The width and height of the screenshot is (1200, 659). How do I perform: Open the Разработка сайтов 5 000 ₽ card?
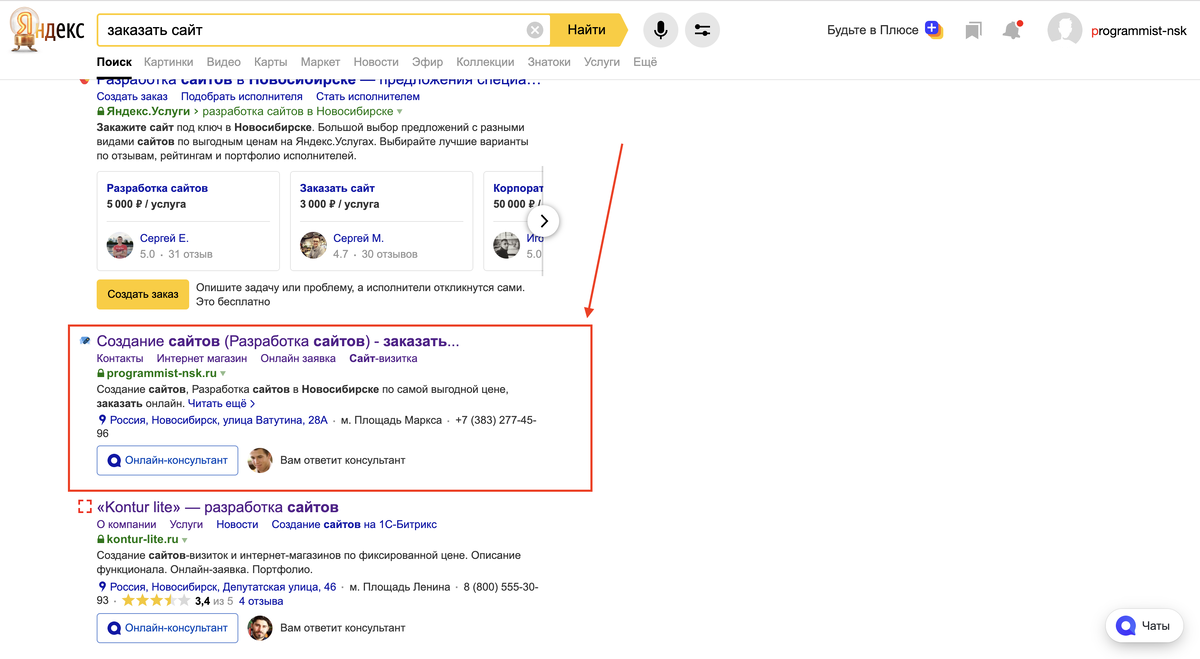[x=188, y=221]
